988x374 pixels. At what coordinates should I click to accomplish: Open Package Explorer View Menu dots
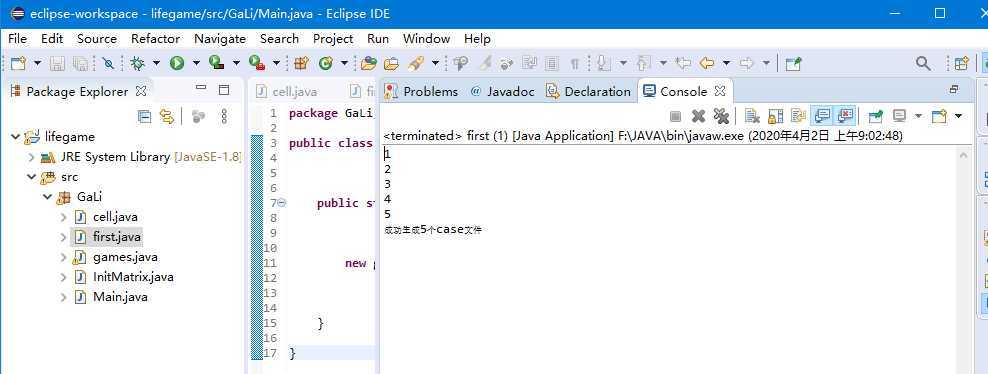(224, 116)
